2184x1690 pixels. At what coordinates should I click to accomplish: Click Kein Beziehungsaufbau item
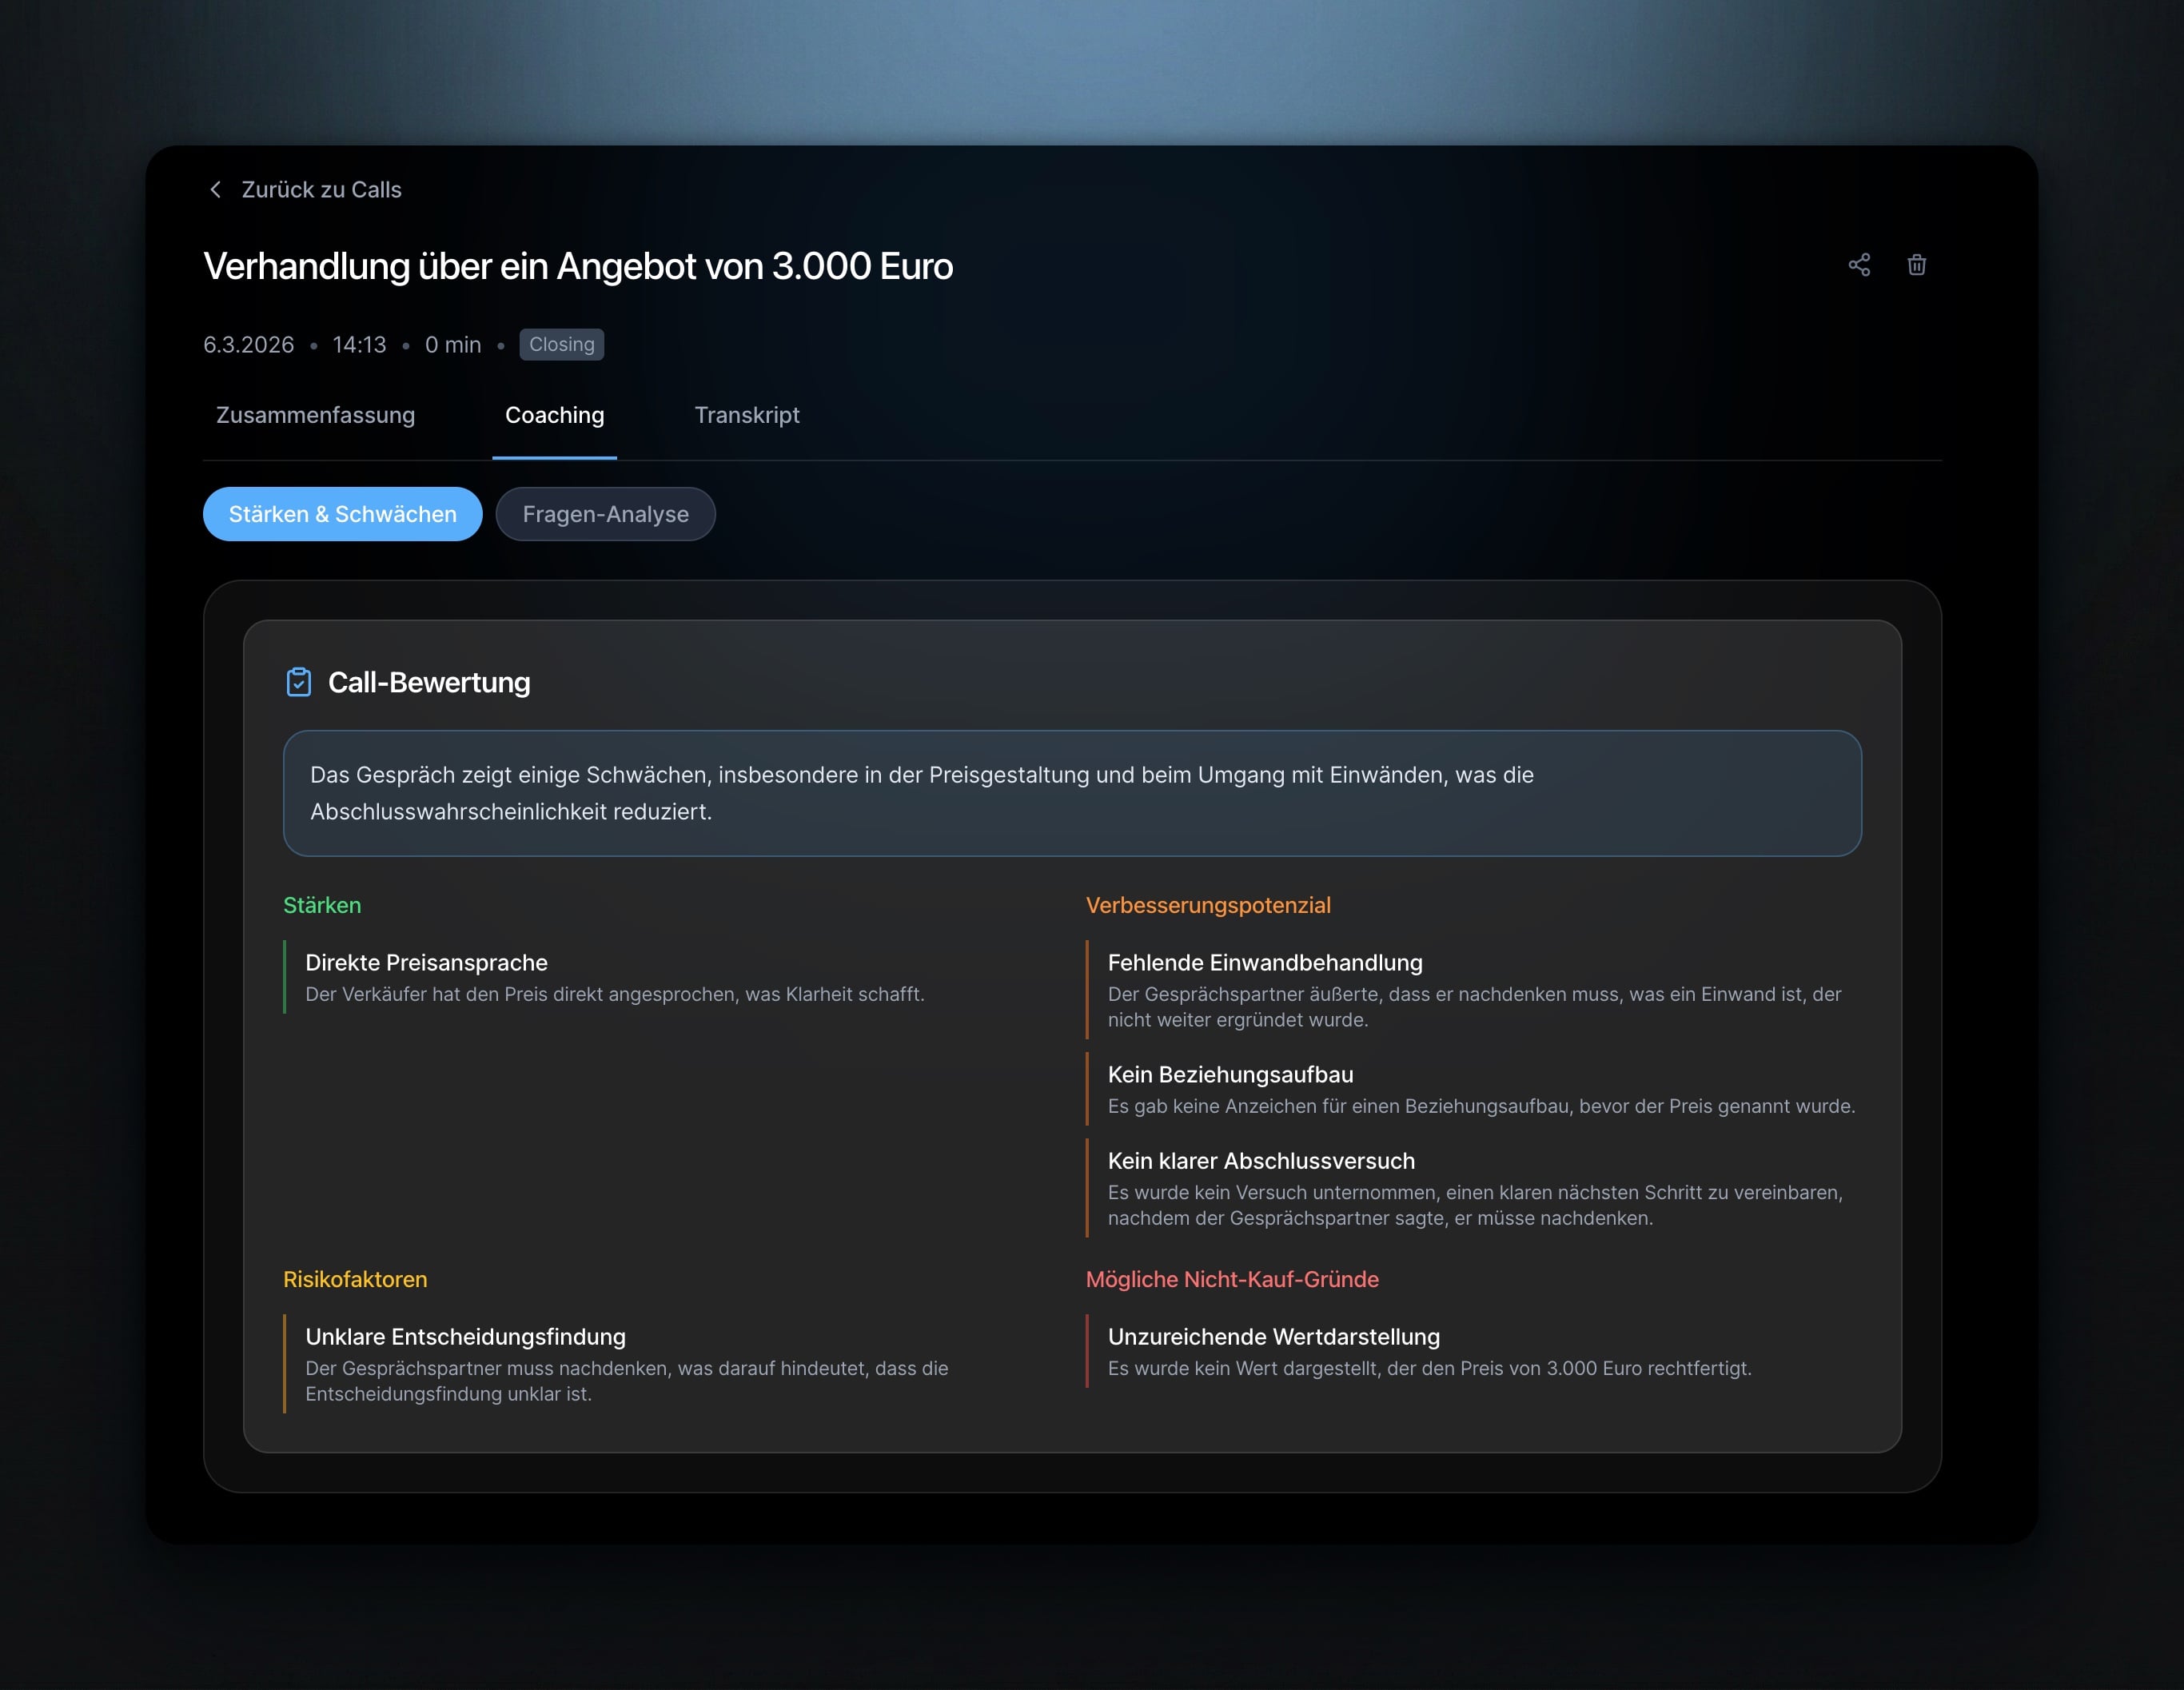[1474, 1089]
